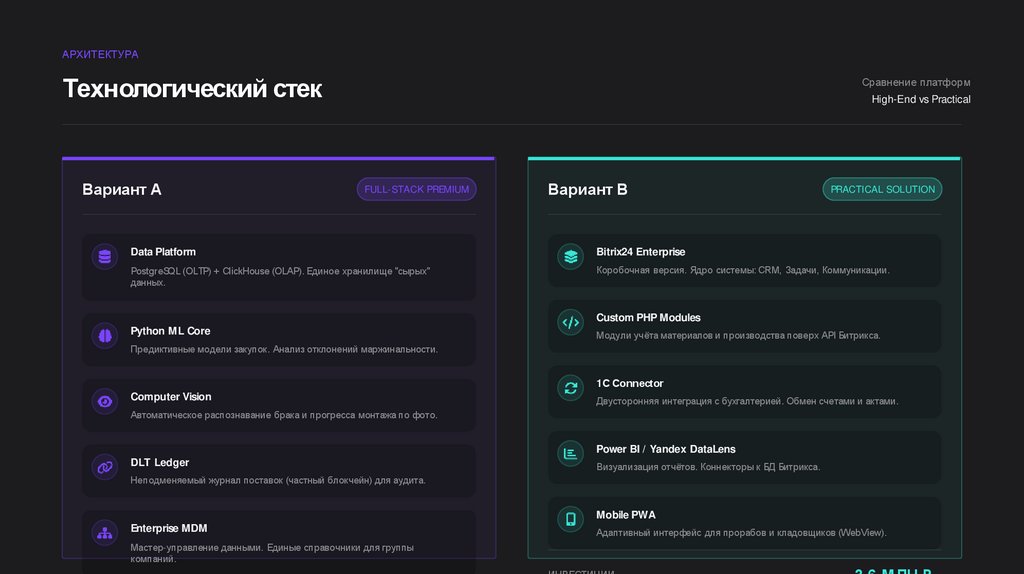This screenshot has width=1024, height=574.
Task: Open the DLT Ledger card title
Action: [159, 463]
